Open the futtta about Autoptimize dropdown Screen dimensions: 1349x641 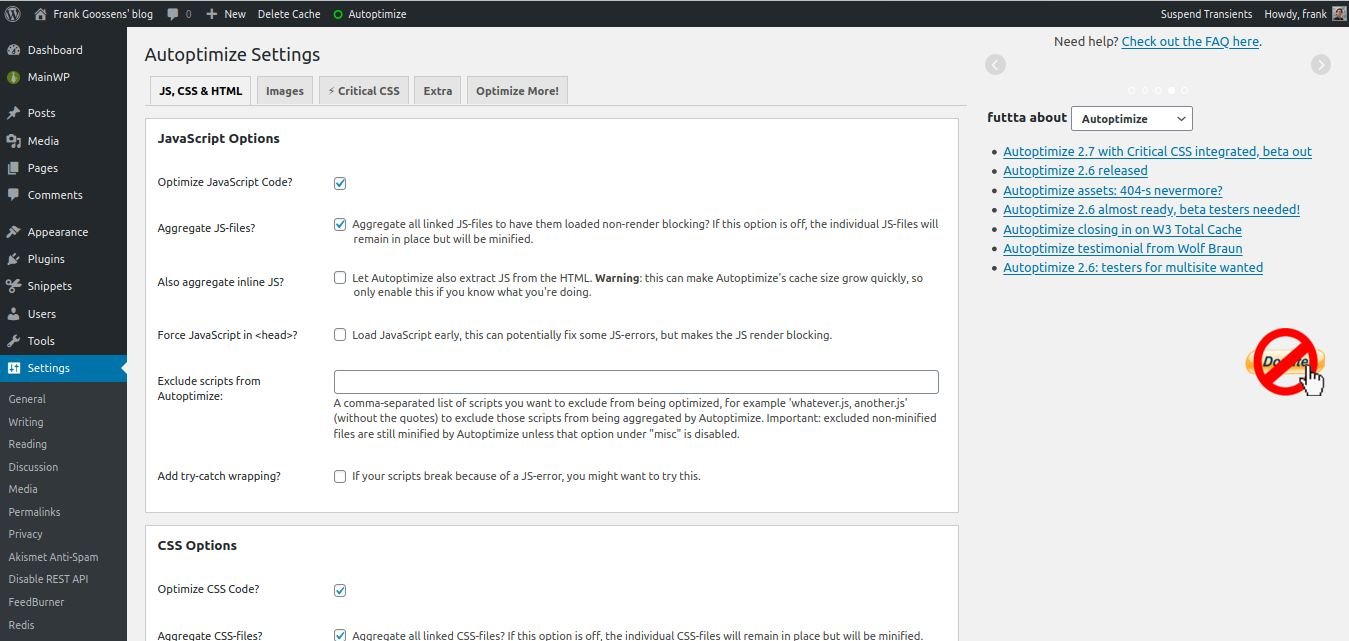(1131, 118)
